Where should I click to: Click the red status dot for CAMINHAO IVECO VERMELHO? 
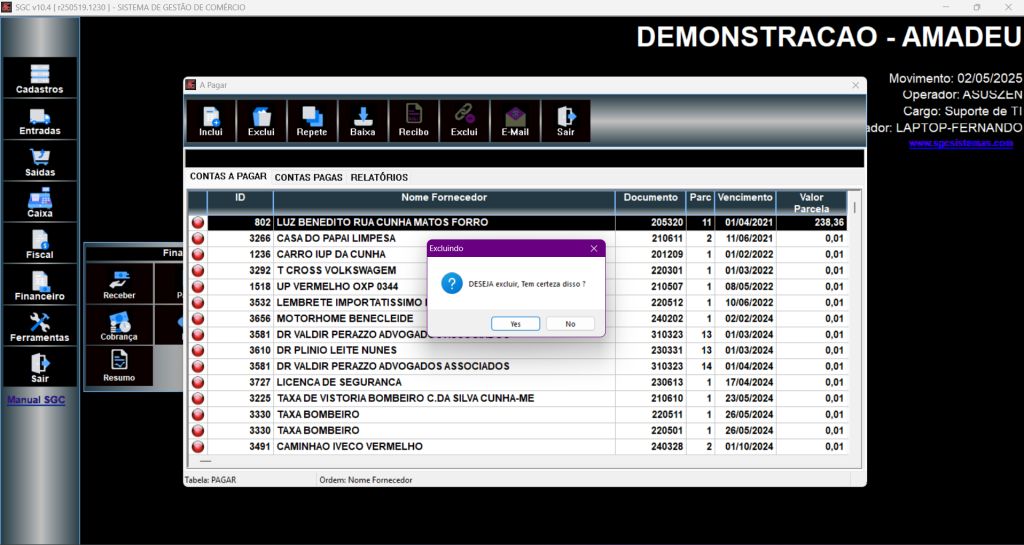(198, 446)
